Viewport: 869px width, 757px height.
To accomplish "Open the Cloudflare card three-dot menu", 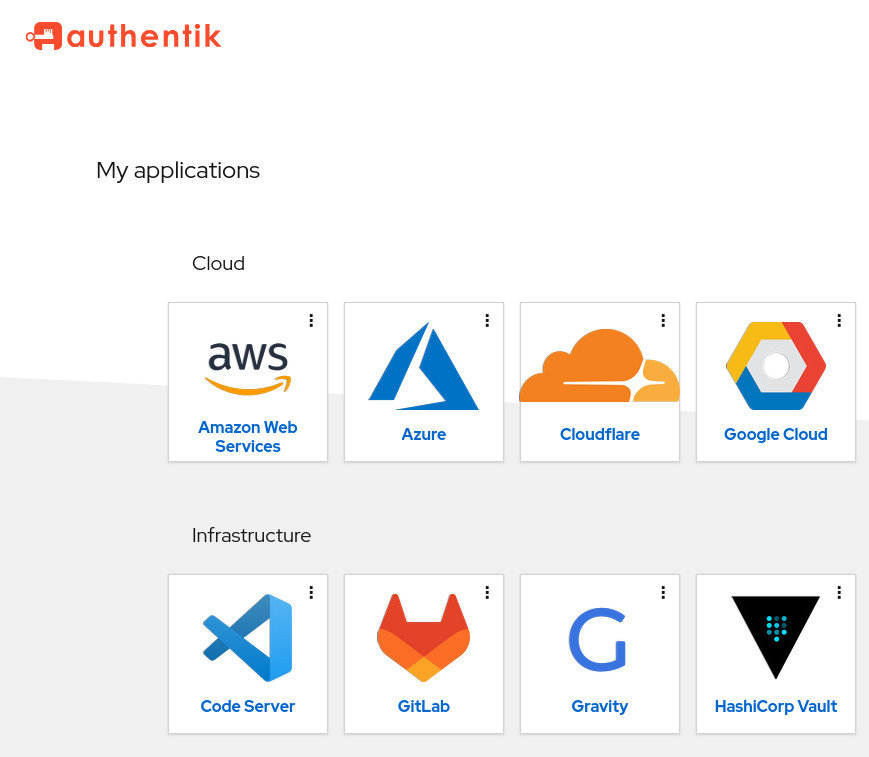I will point(663,320).
